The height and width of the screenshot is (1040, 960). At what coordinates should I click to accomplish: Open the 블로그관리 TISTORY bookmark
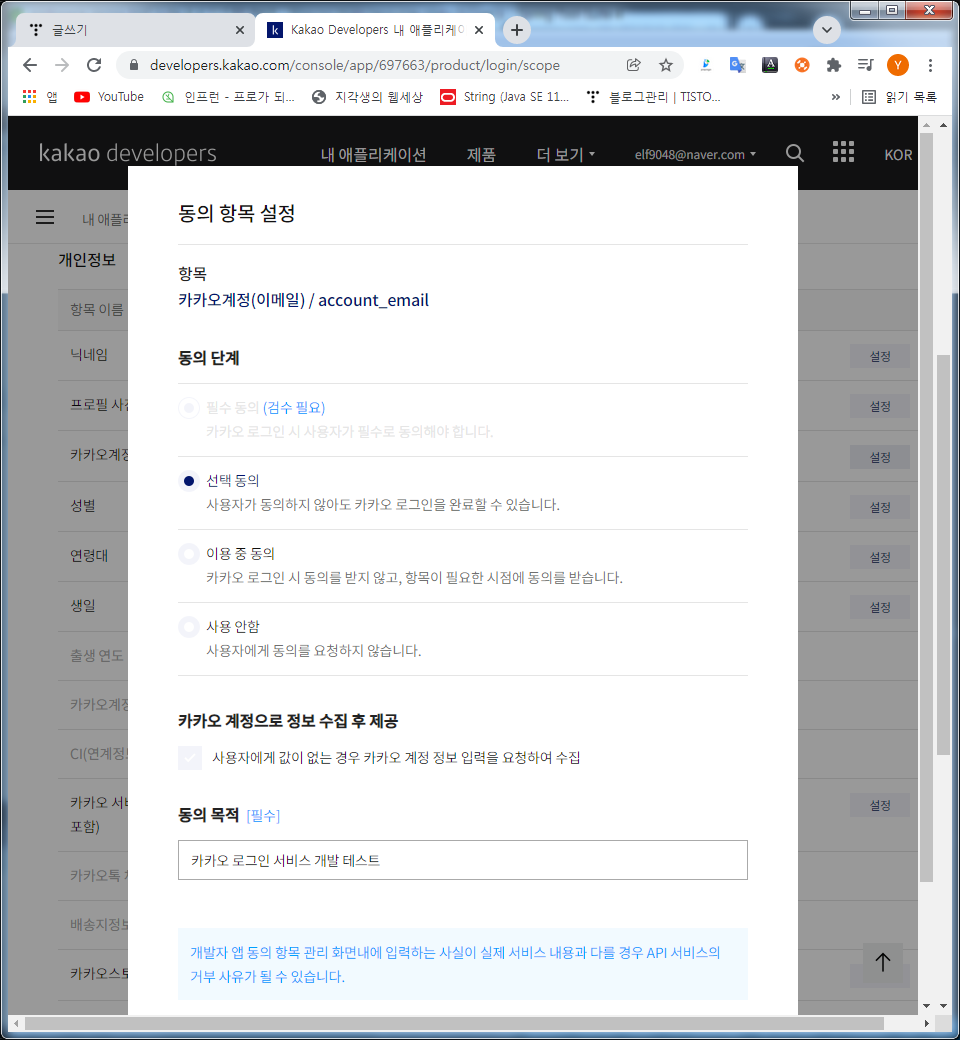point(653,97)
